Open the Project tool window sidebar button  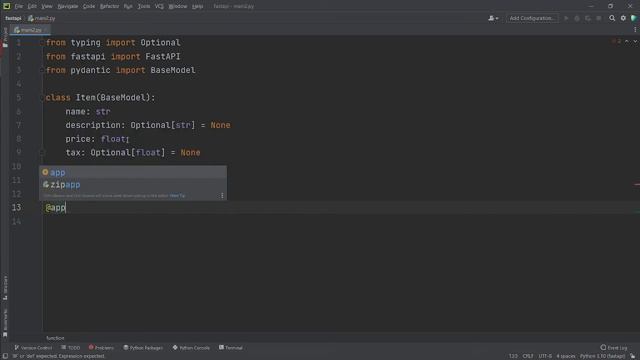[x=5, y=38]
